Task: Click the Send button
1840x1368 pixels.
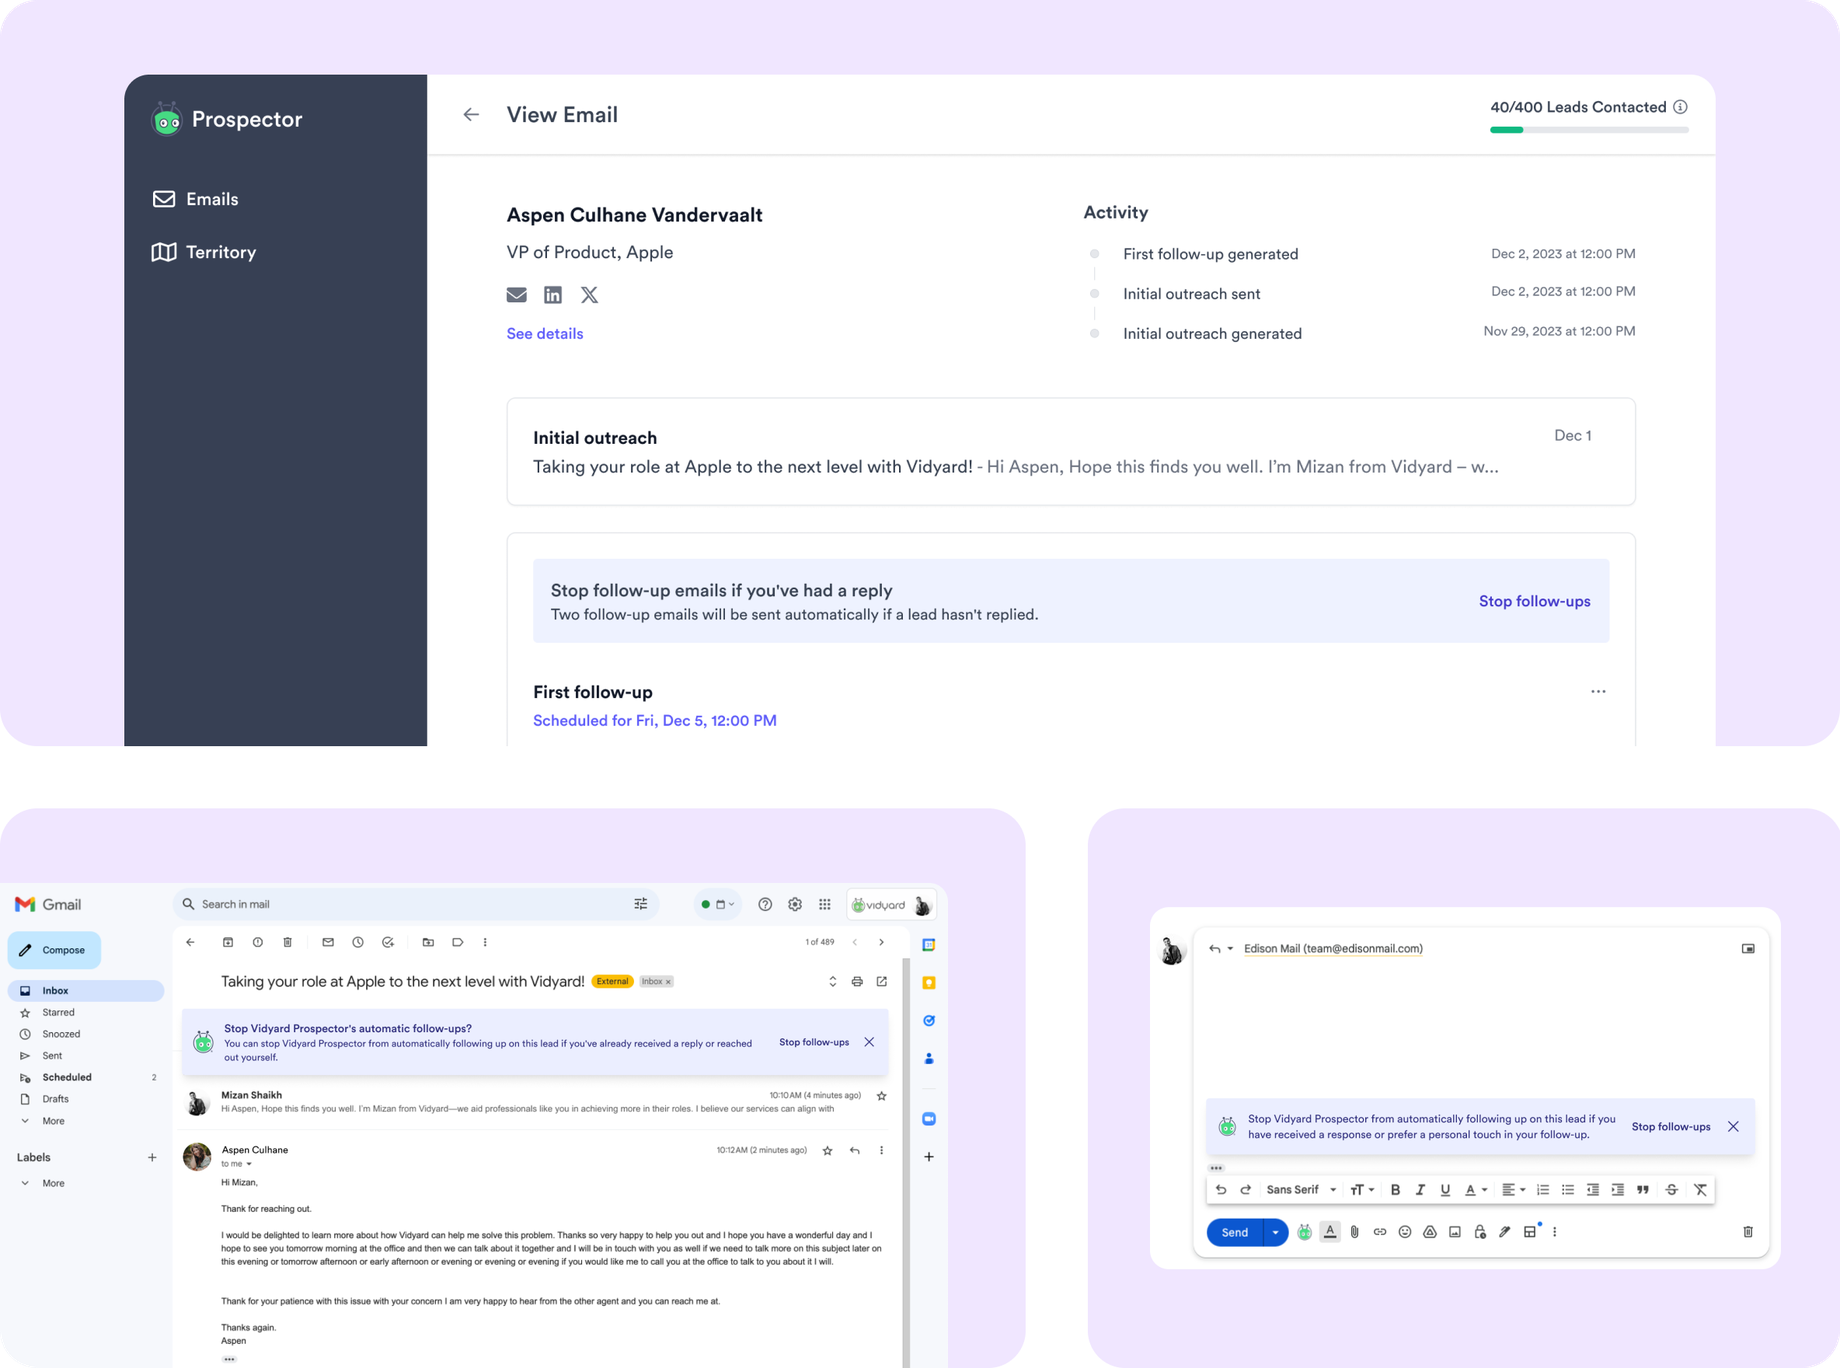Action: click(1235, 1232)
